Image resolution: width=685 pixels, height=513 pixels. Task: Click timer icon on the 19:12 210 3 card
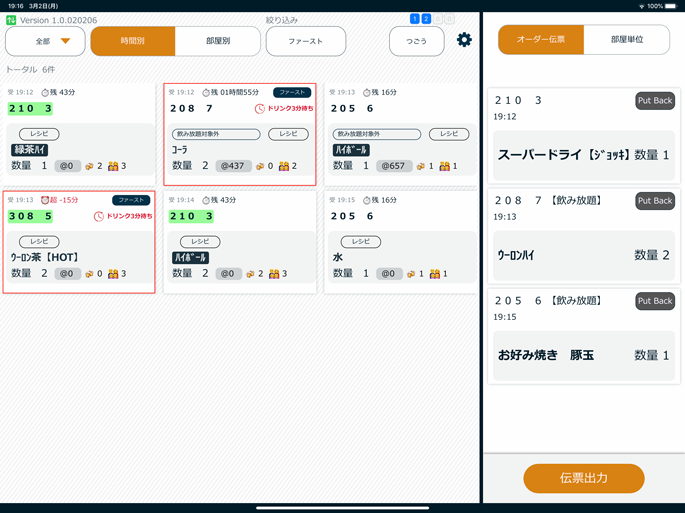(x=45, y=93)
